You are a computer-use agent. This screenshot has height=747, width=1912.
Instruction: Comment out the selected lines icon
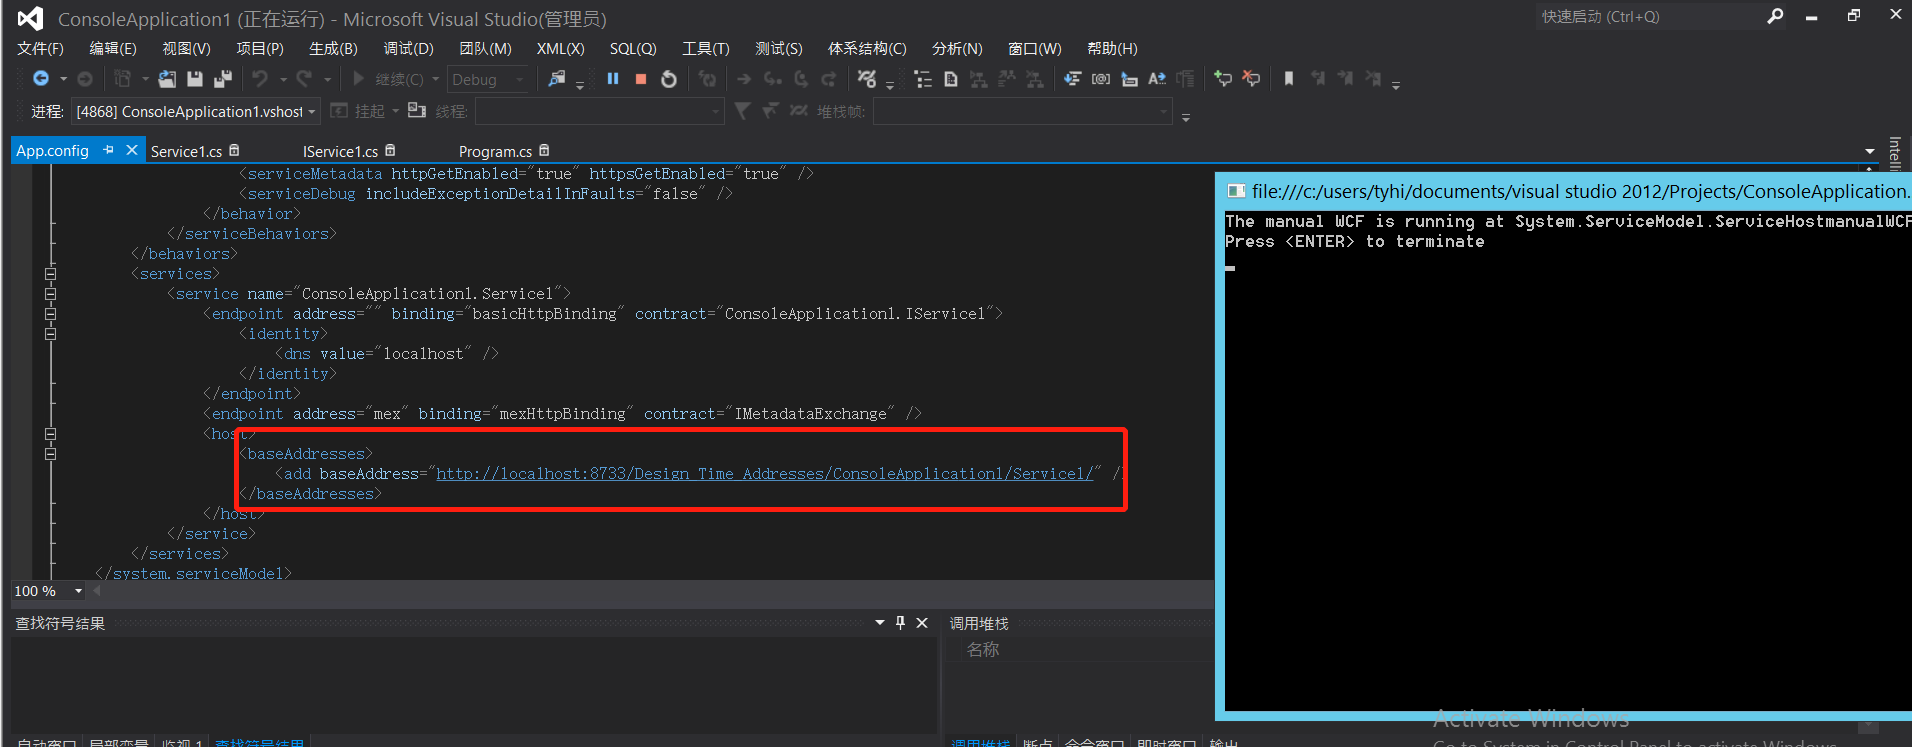click(1223, 79)
